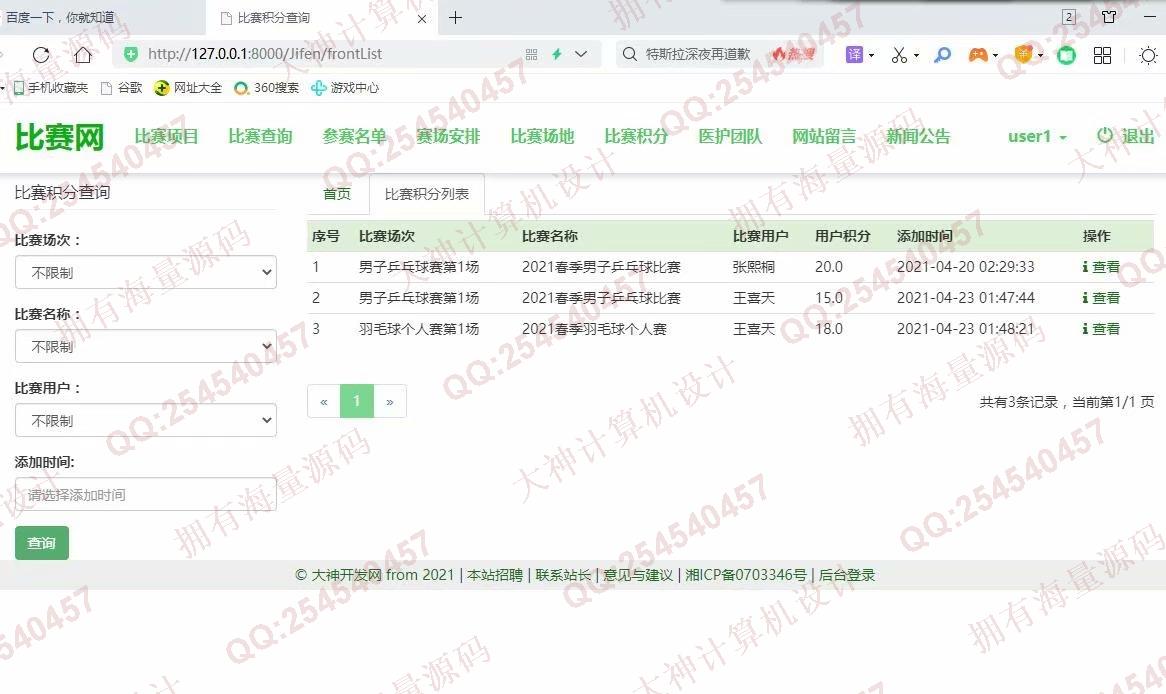Click the 联系站长 footer link
The image size is (1166, 694).
pyautogui.click(x=563, y=575)
